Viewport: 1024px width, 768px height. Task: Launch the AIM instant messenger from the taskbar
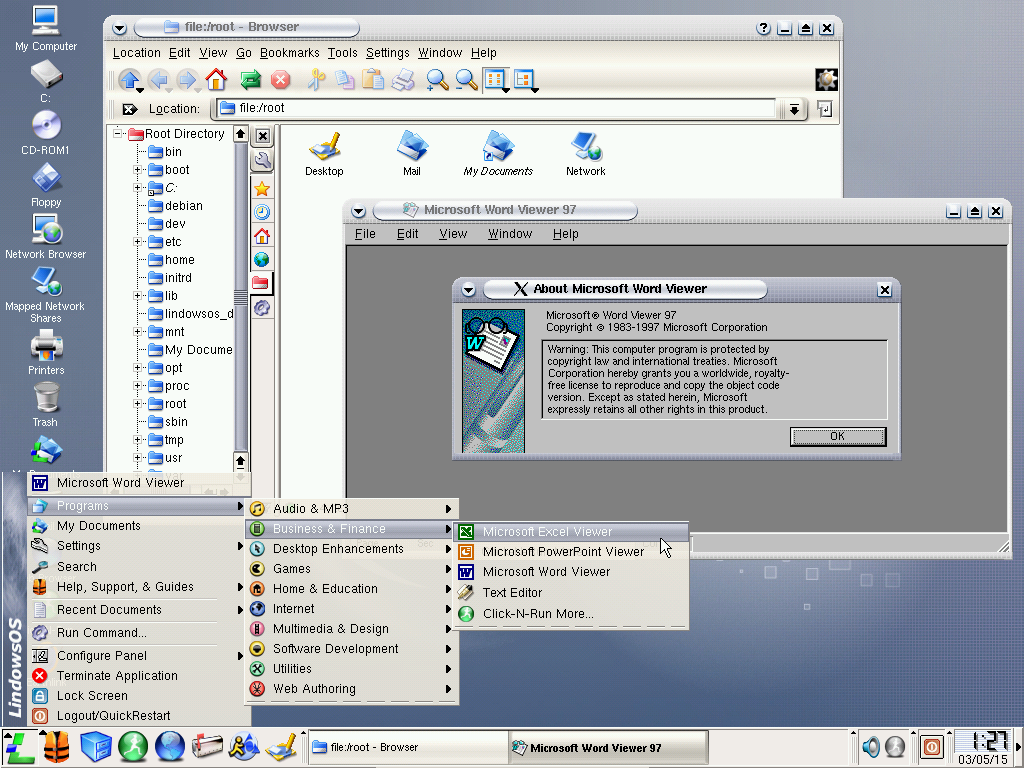click(245, 747)
